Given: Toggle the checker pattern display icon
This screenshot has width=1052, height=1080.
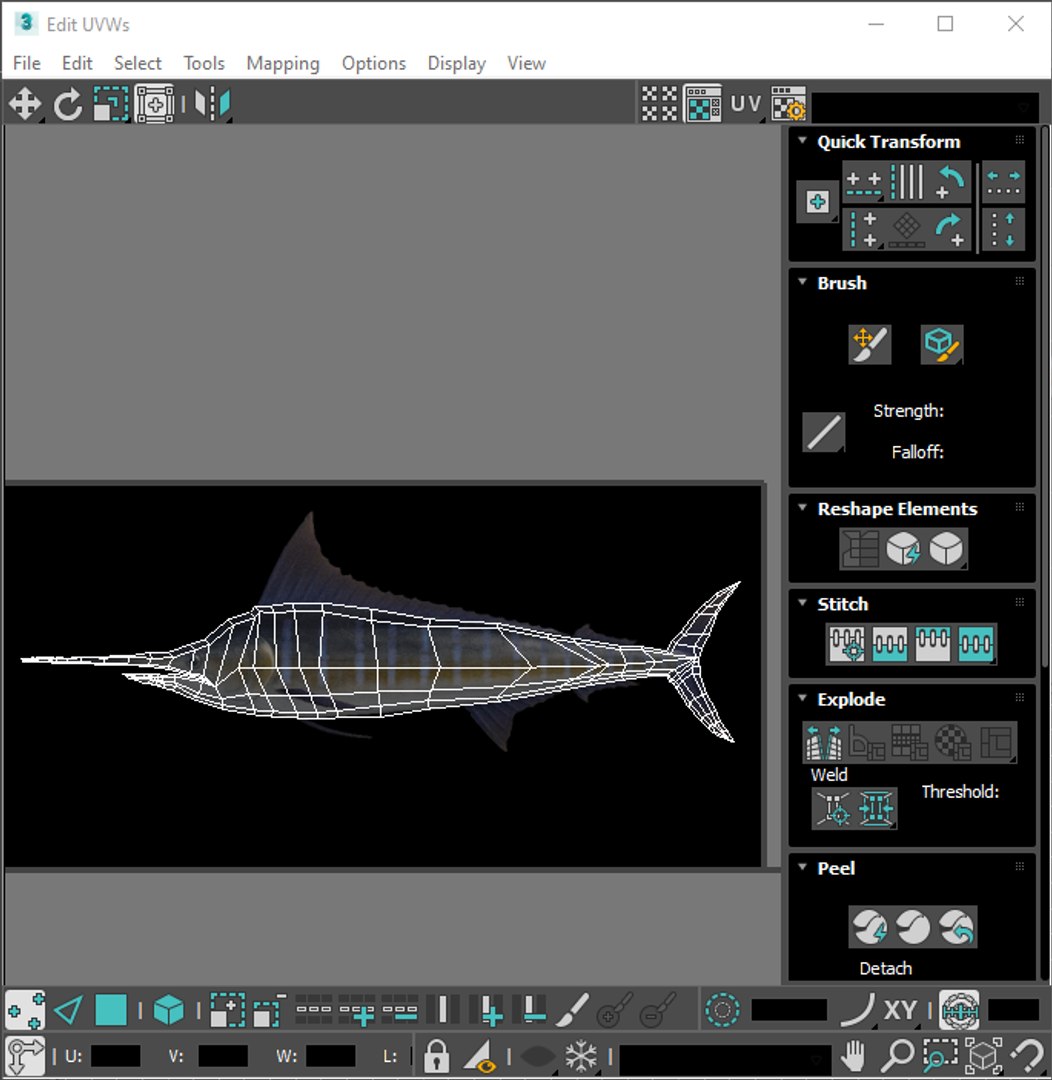Looking at the screenshot, I should (x=659, y=104).
